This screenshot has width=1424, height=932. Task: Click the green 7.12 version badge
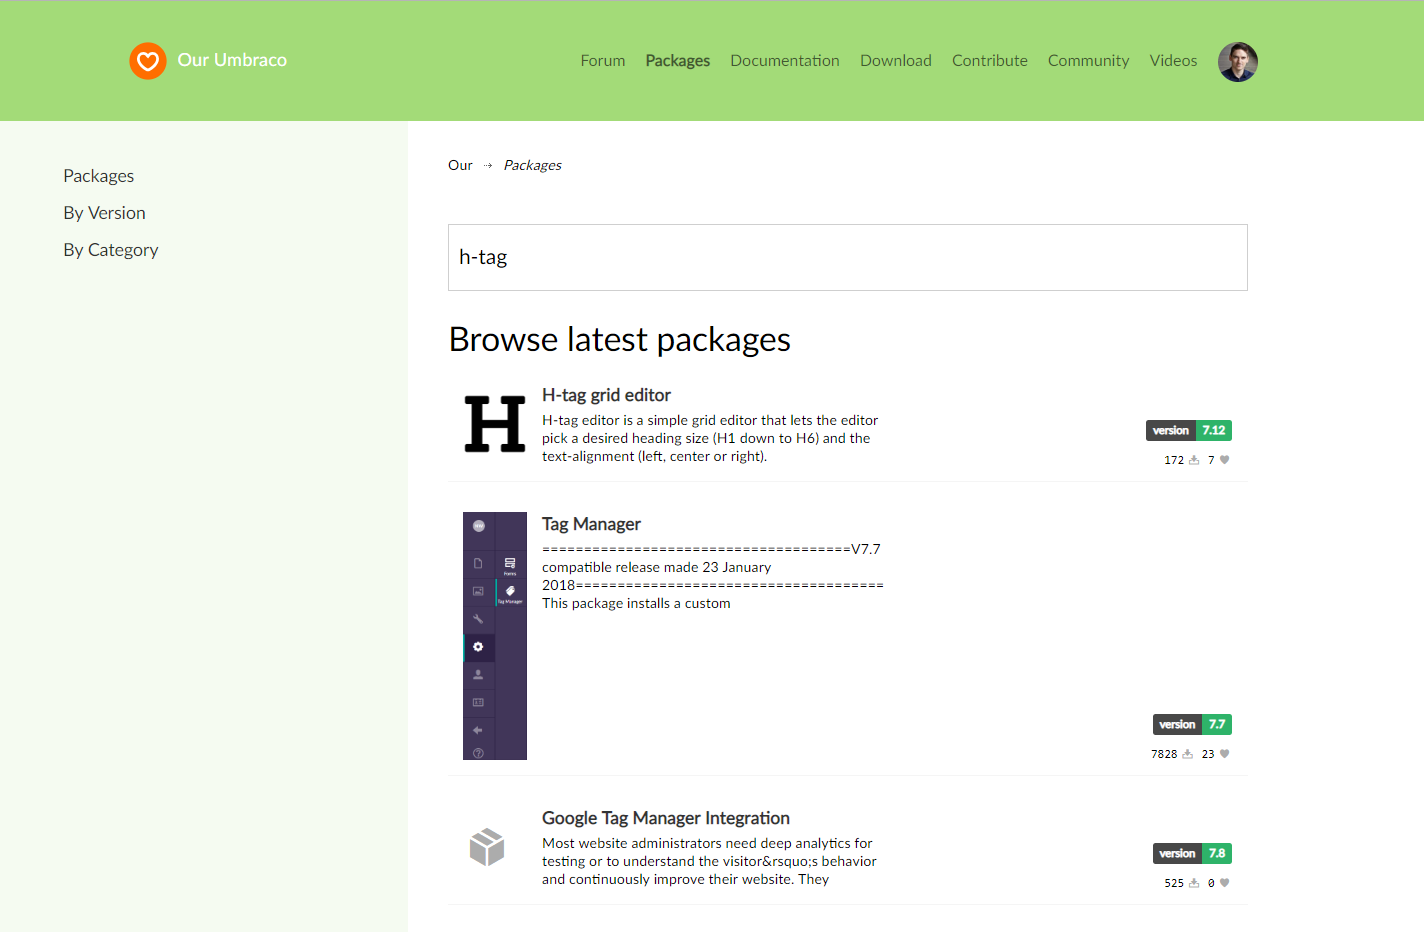pos(1214,430)
